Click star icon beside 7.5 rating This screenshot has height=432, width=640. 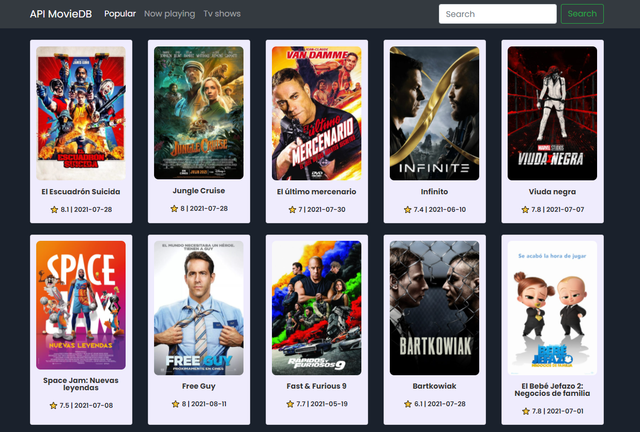click(53, 405)
